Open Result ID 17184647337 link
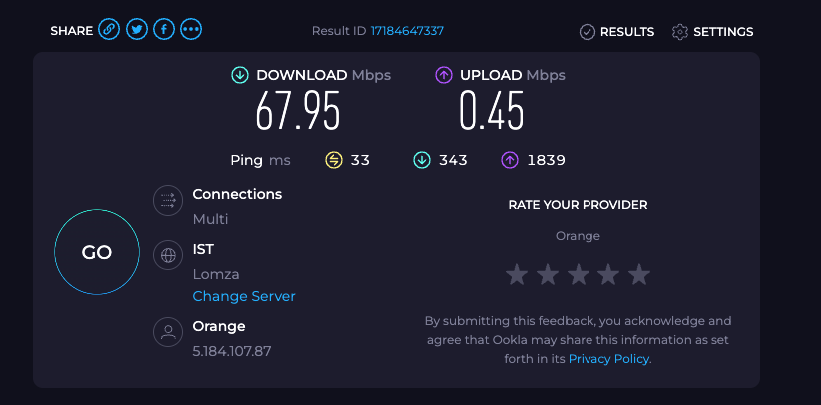Viewport: 821px width, 405px height. pyautogui.click(x=407, y=31)
